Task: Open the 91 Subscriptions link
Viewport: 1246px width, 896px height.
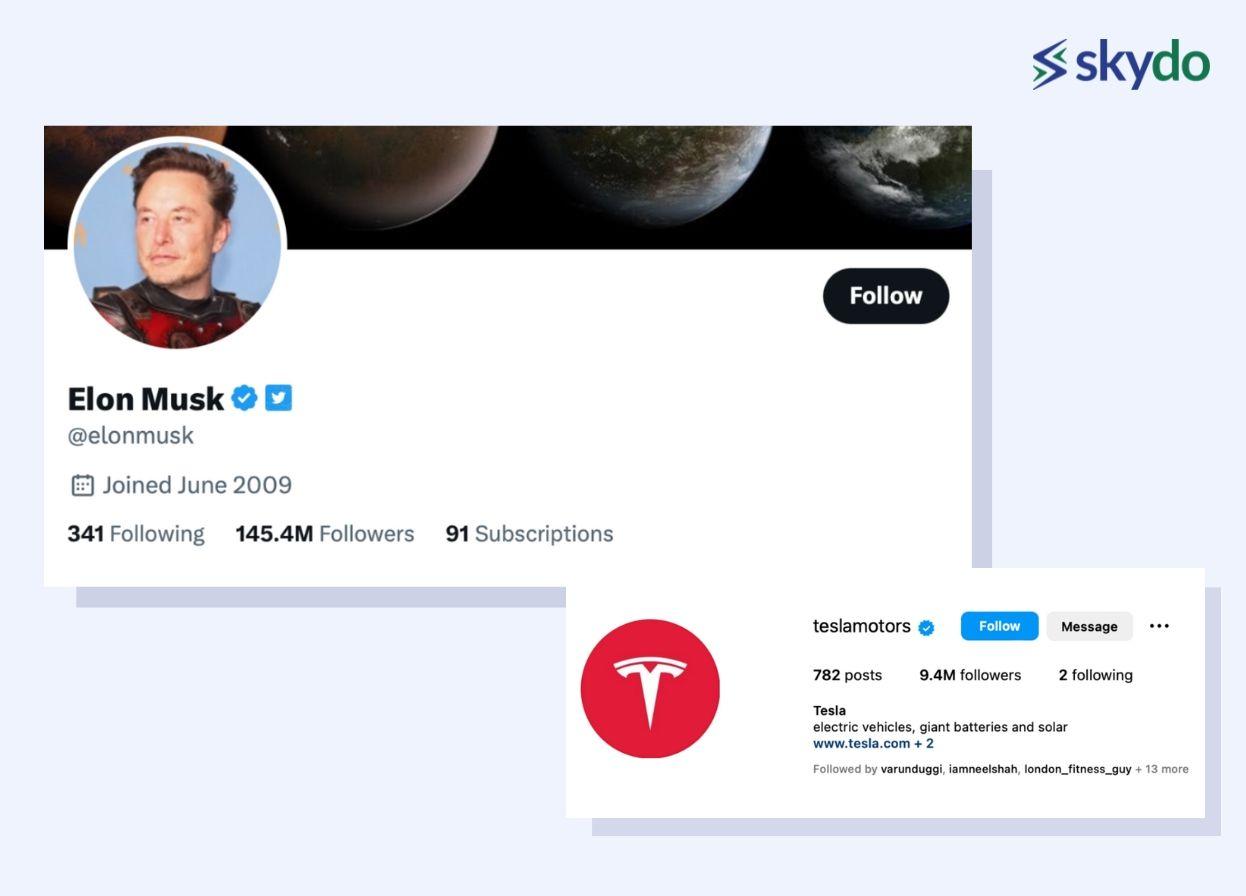Action: (x=529, y=534)
